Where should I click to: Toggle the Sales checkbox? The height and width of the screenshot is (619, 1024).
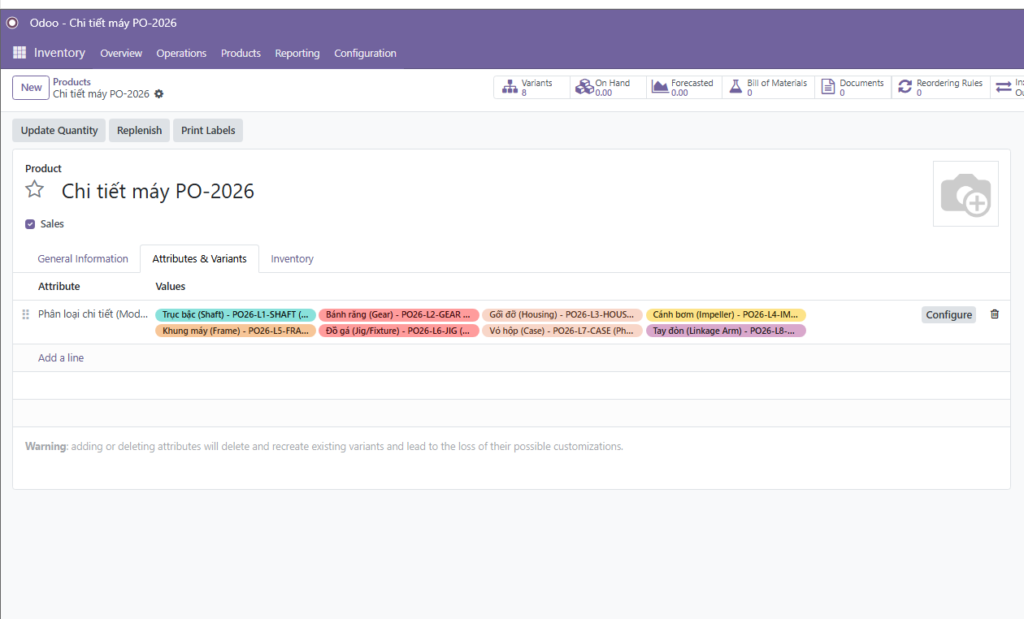point(30,224)
